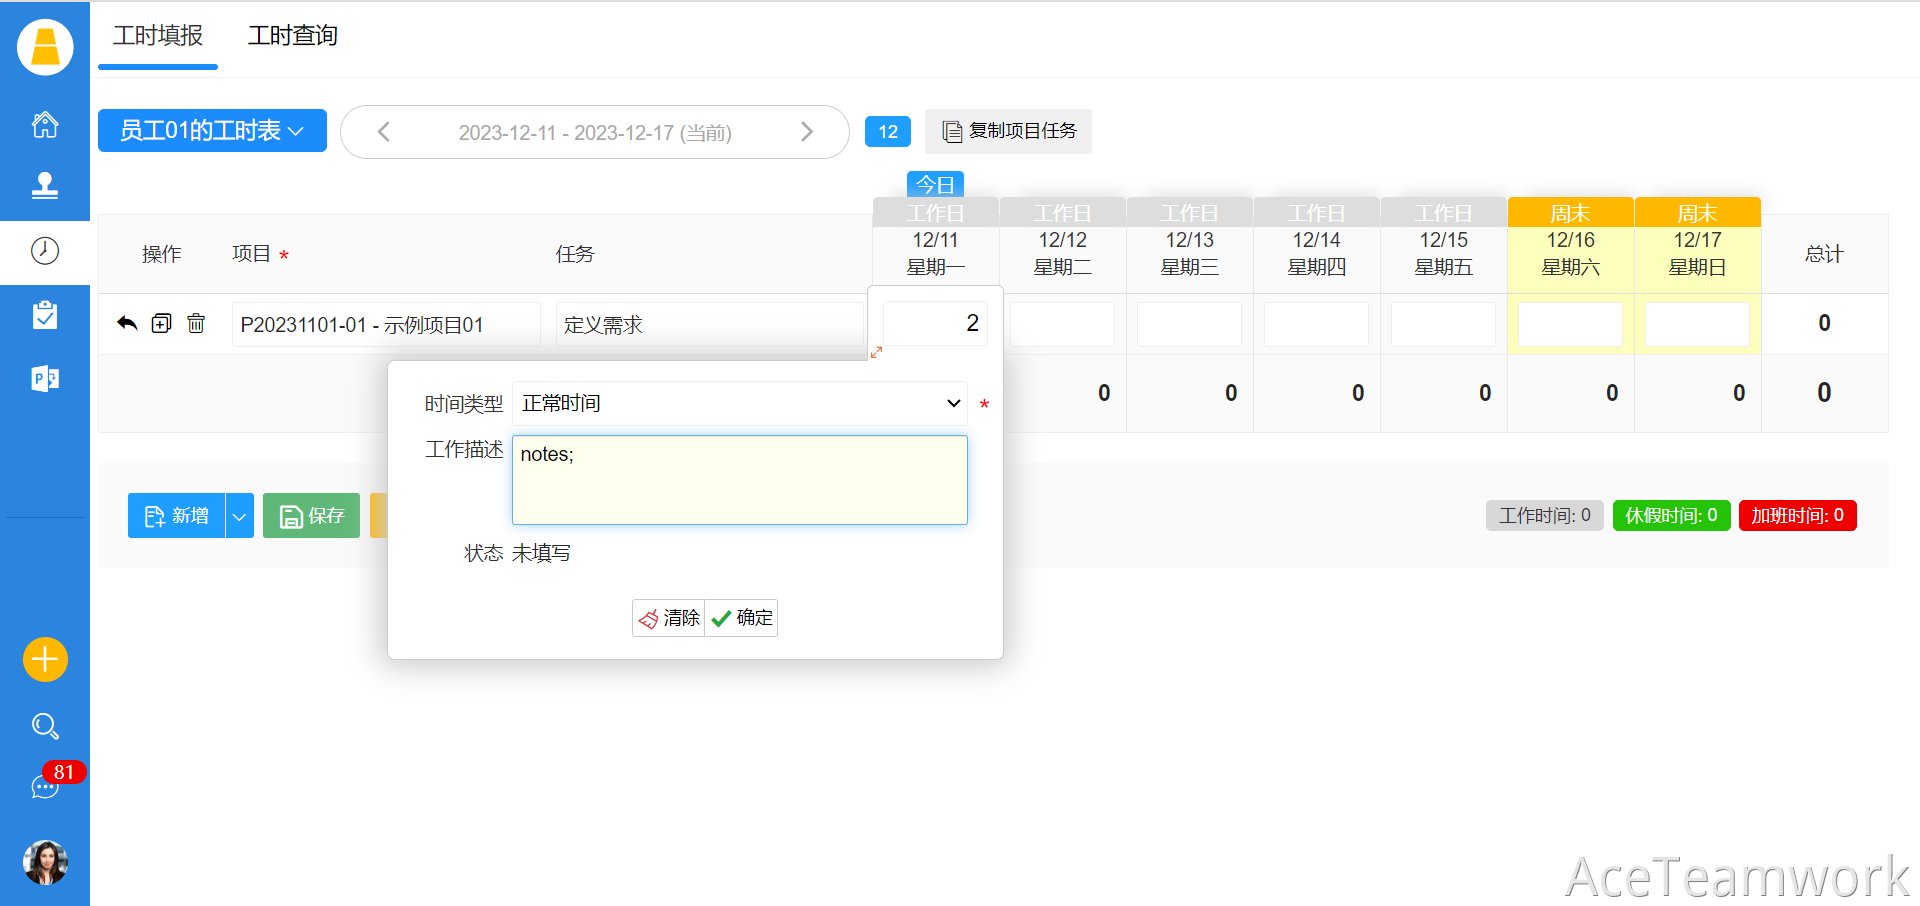
Task: Click the 确定 confirm button
Action: point(742,618)
